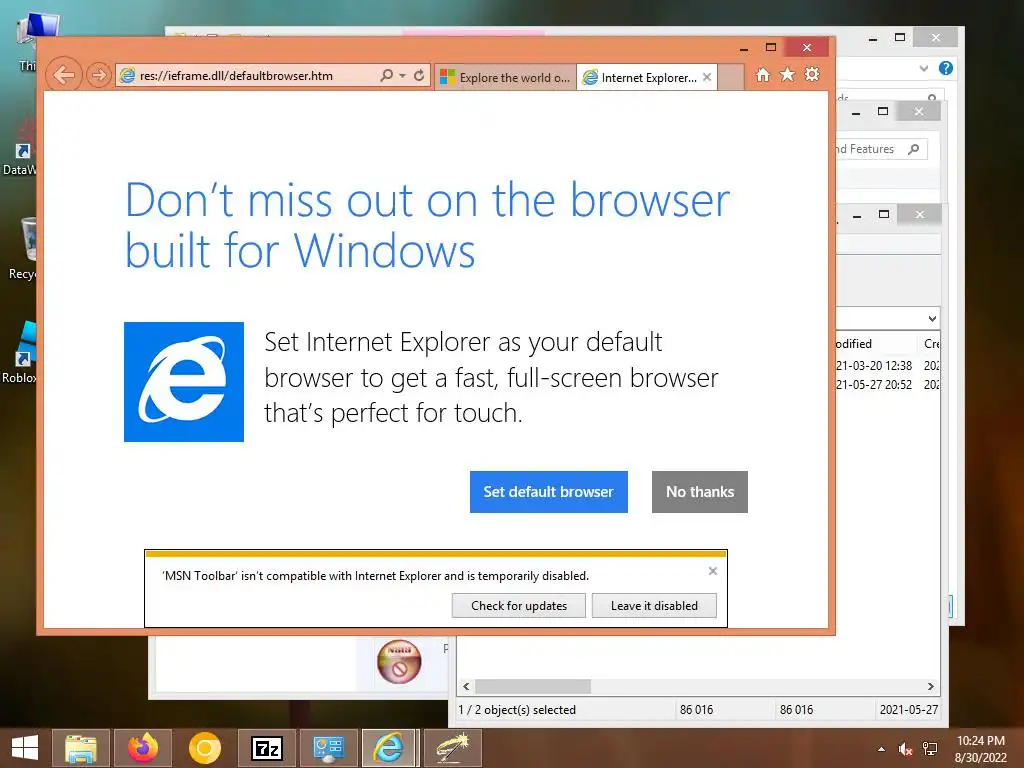This screenshot has height=768, width=1024.
Task: Open the Windows Start button
Action: coord(25,748)
